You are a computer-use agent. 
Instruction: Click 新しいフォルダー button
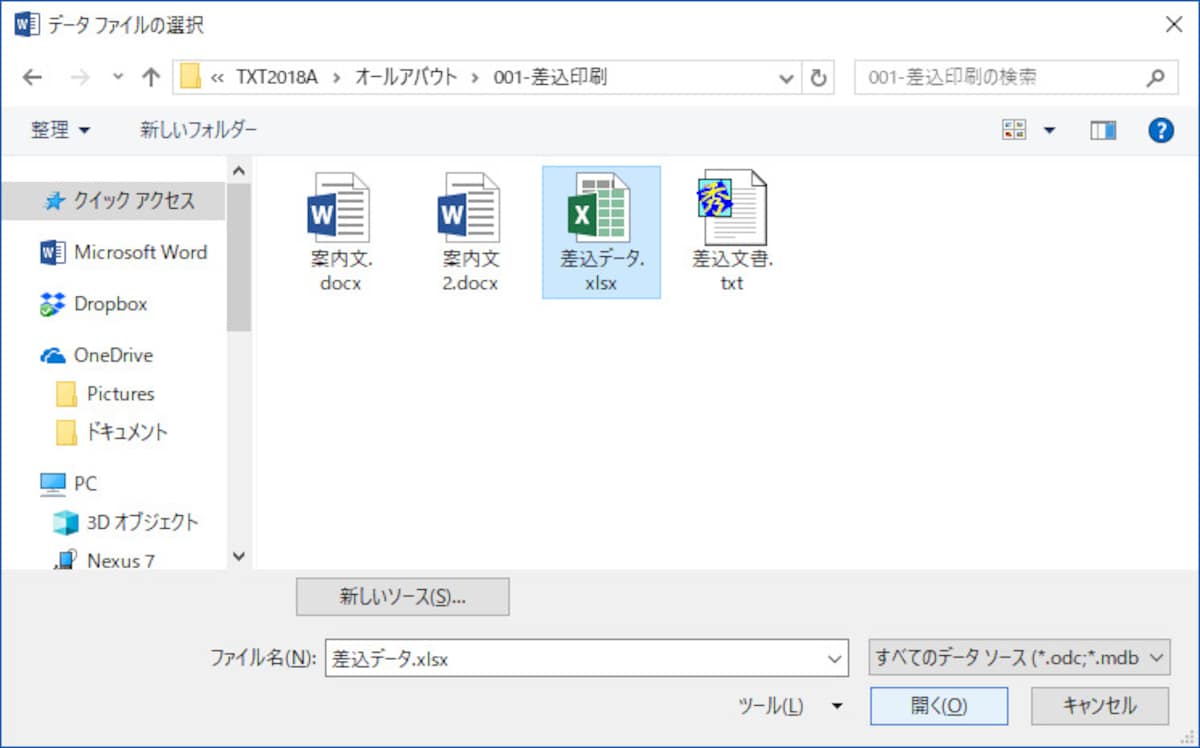tap(198, 130)
